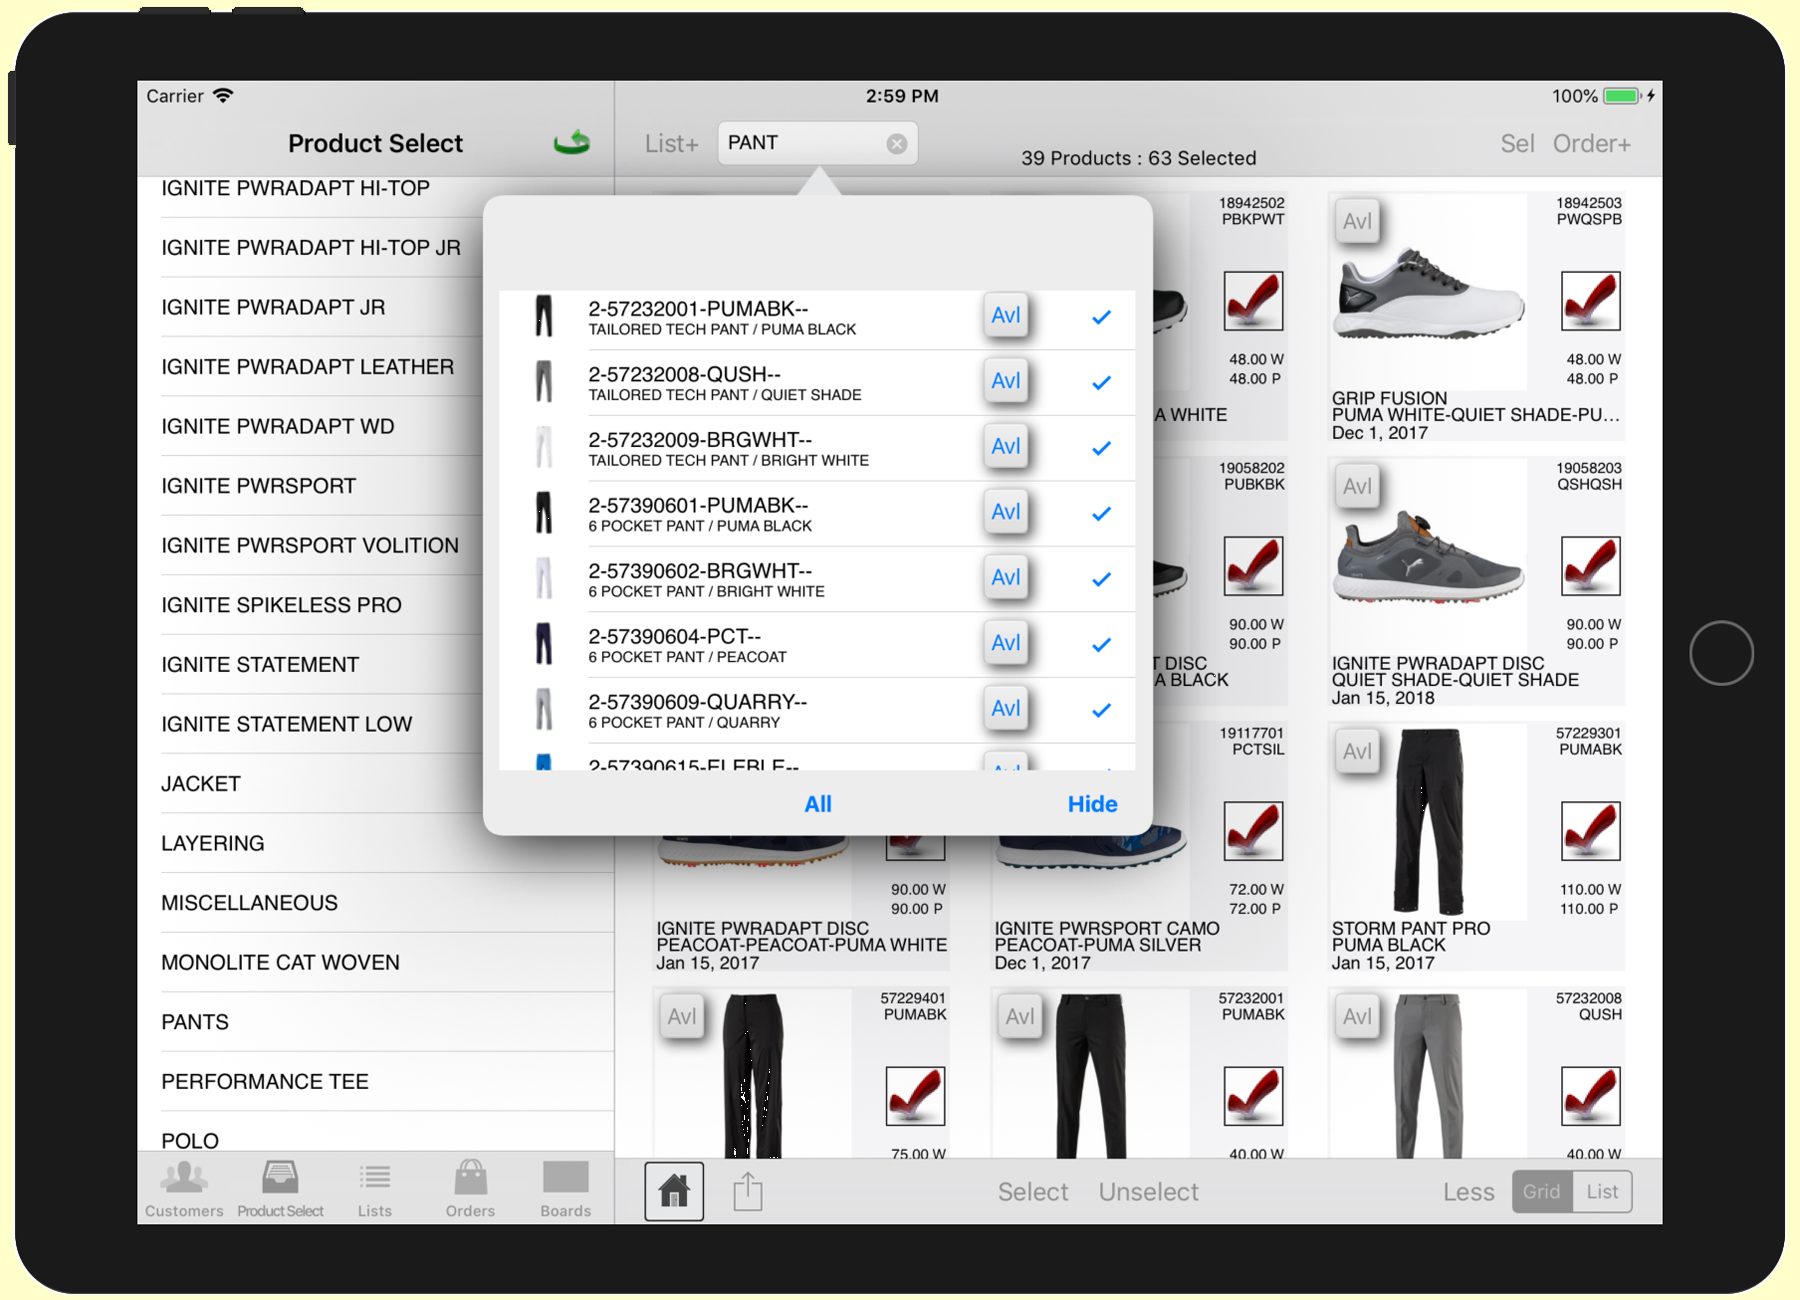Tap Avl badge on 57232001 pant card
The image size is (1800, 1300).
(x=1020, y=1016)
